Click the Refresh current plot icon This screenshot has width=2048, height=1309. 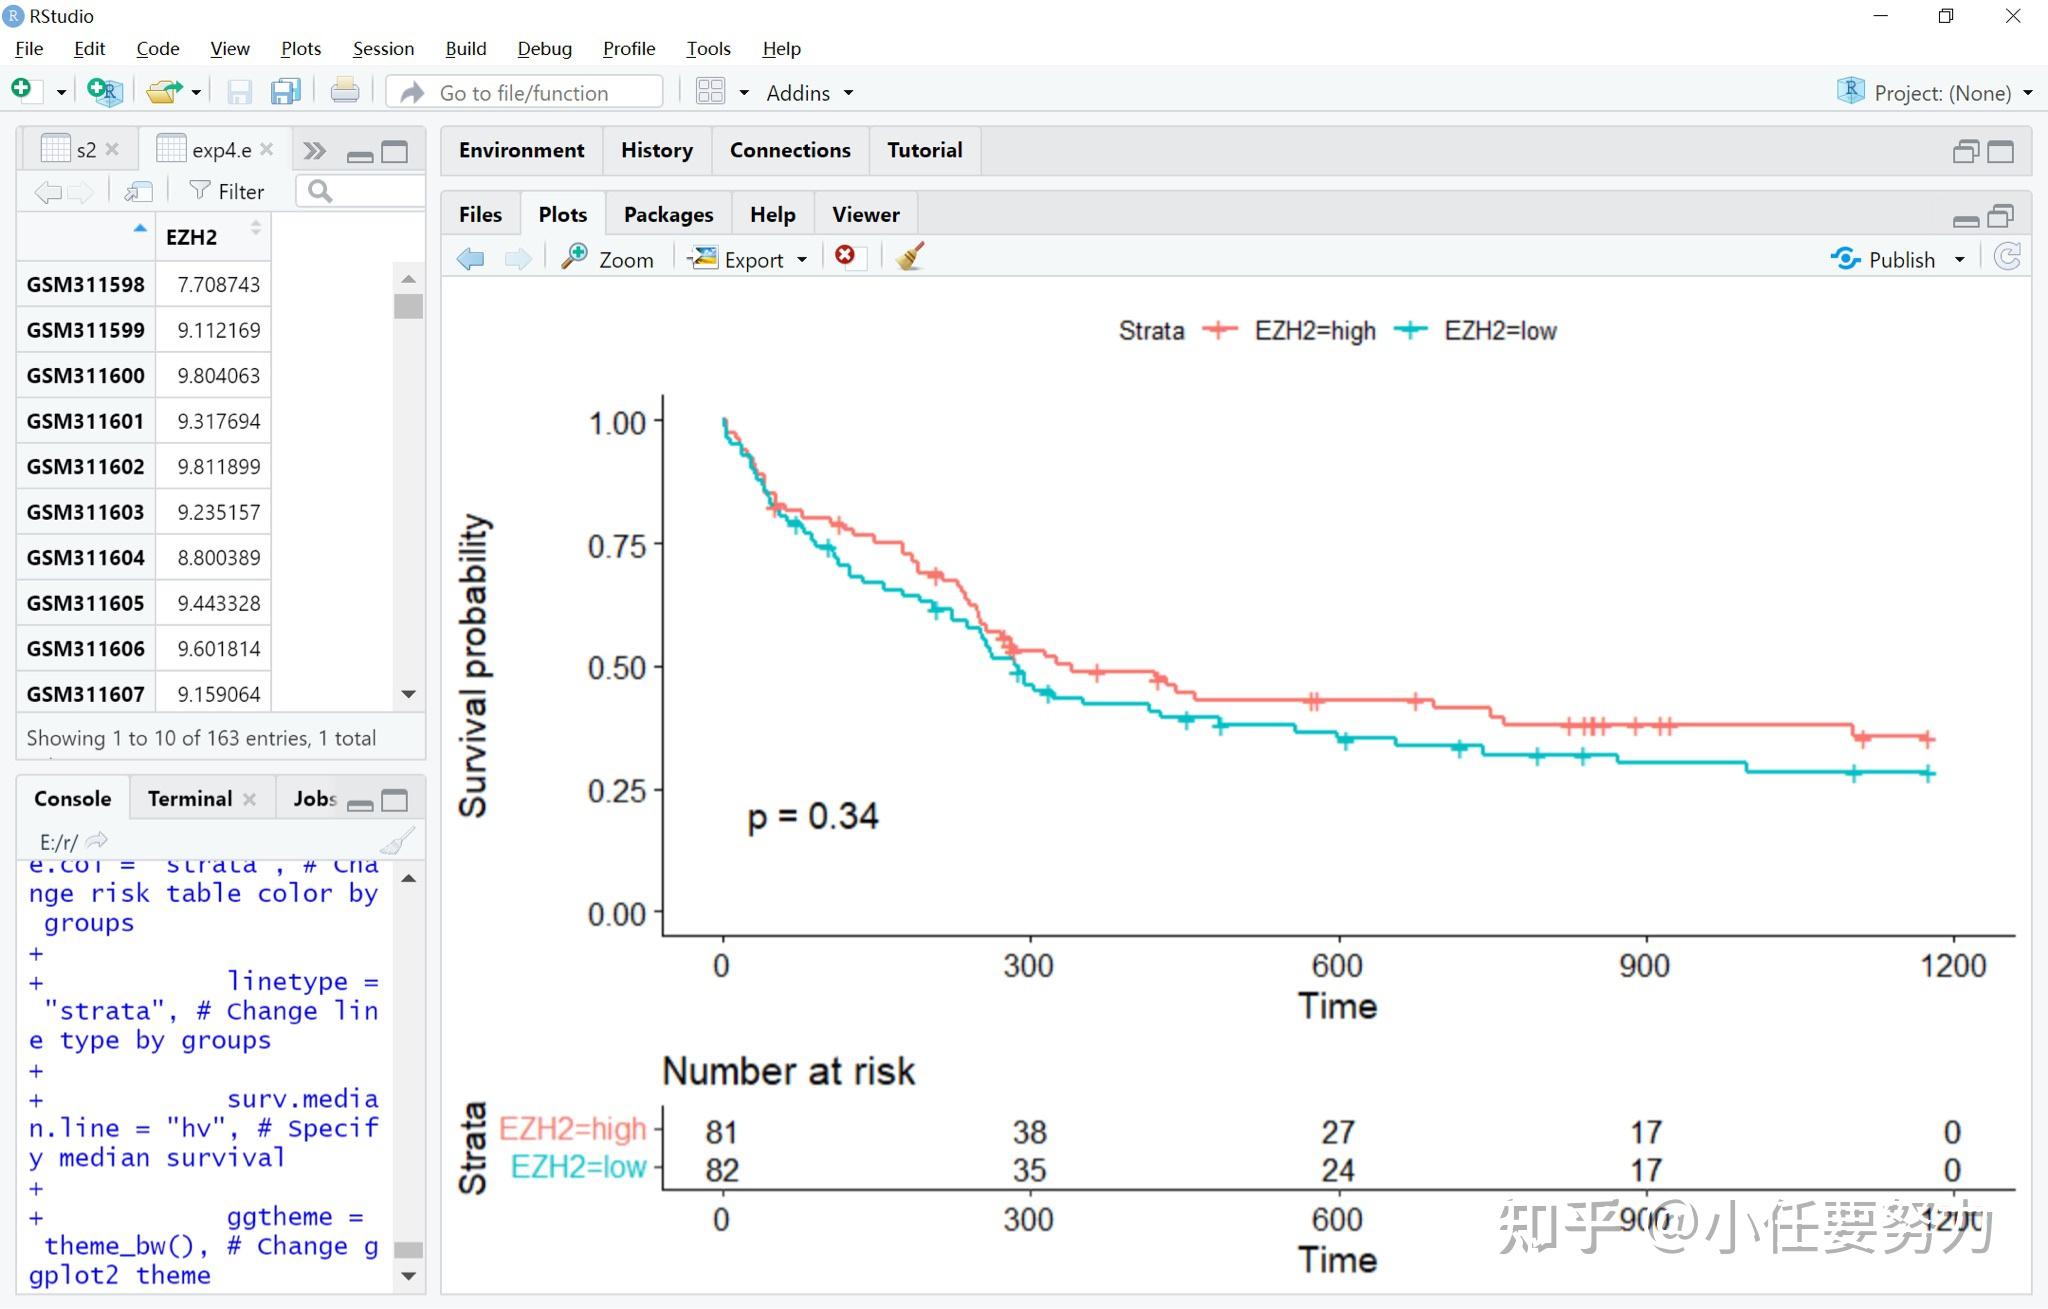pos(2007,258)
